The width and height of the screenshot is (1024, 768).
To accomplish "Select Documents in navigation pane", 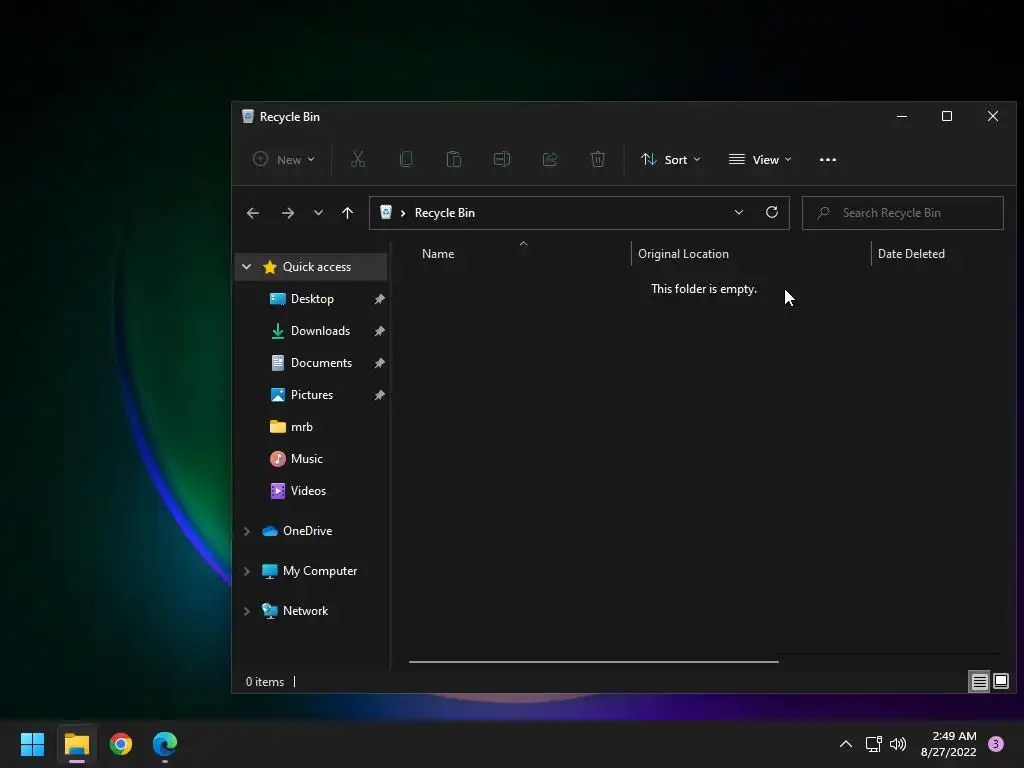I will click(x=321, y=363).
